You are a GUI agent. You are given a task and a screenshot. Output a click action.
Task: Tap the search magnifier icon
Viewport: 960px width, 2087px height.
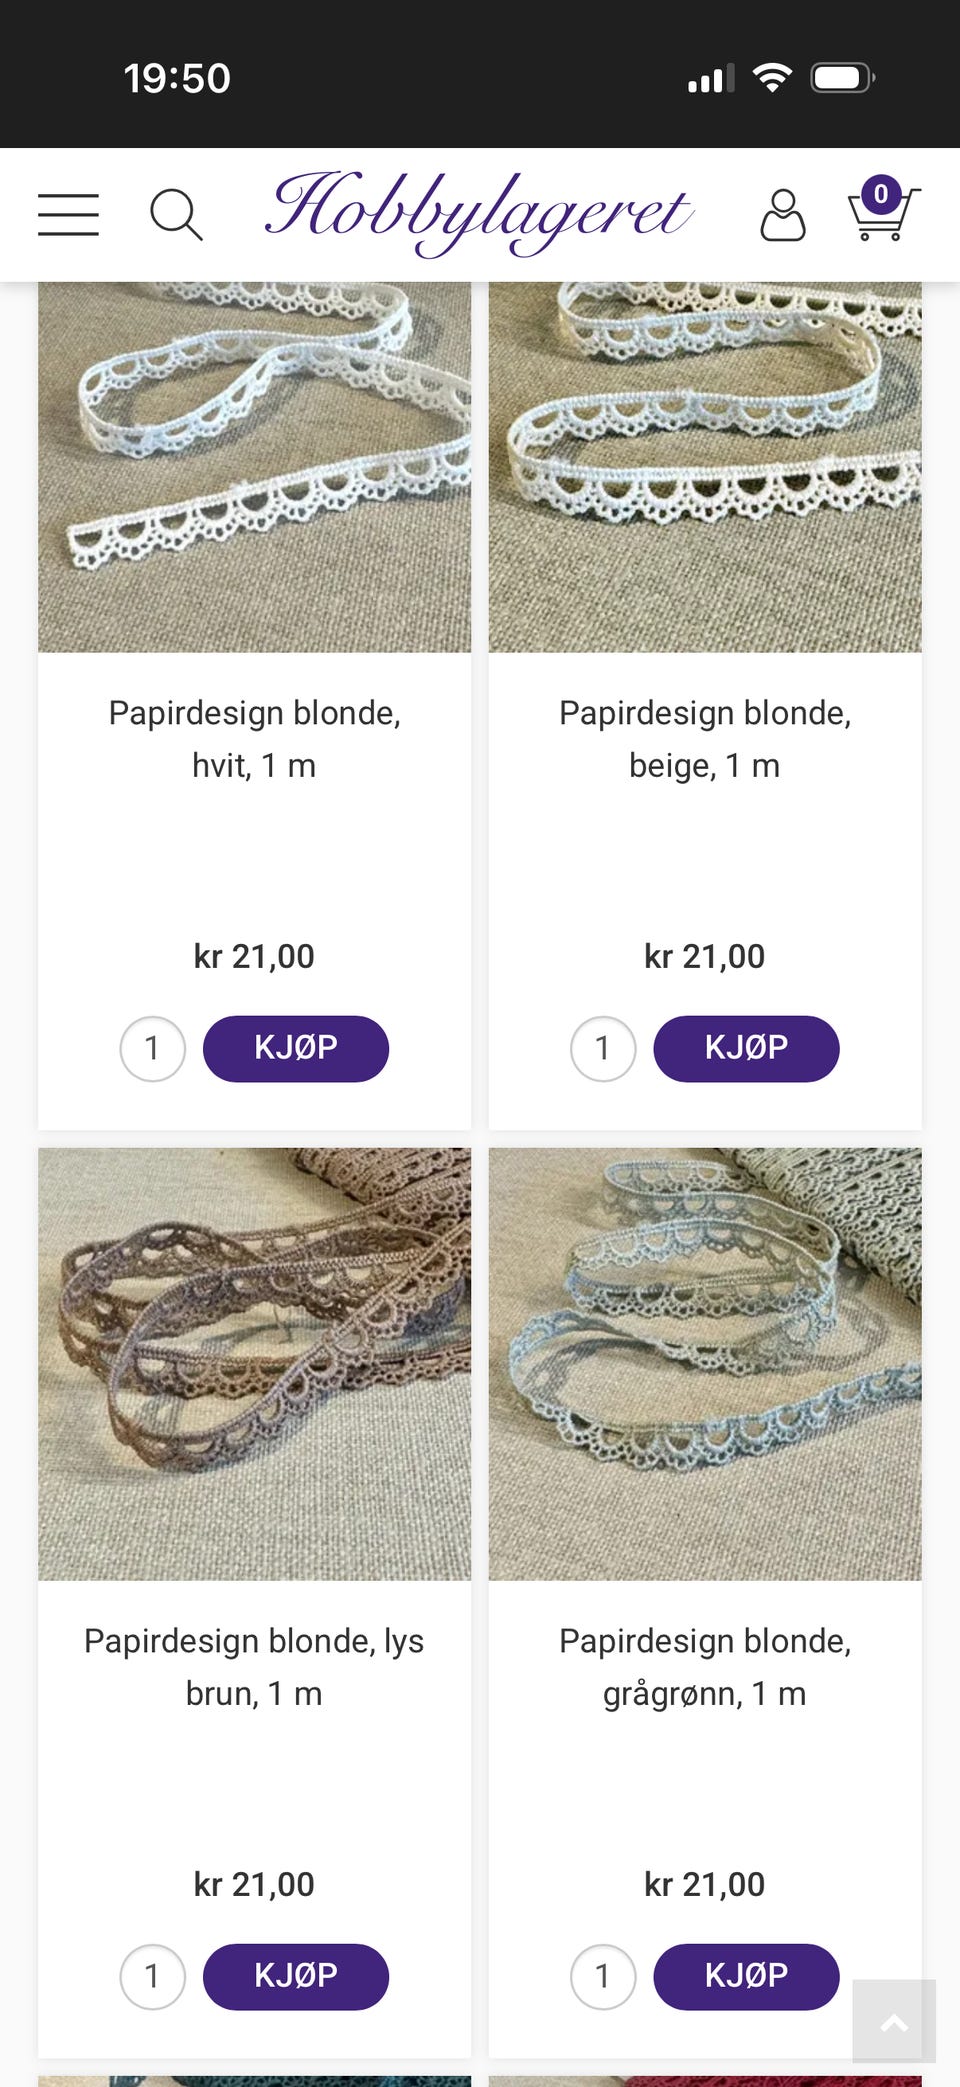click(176, 215)
